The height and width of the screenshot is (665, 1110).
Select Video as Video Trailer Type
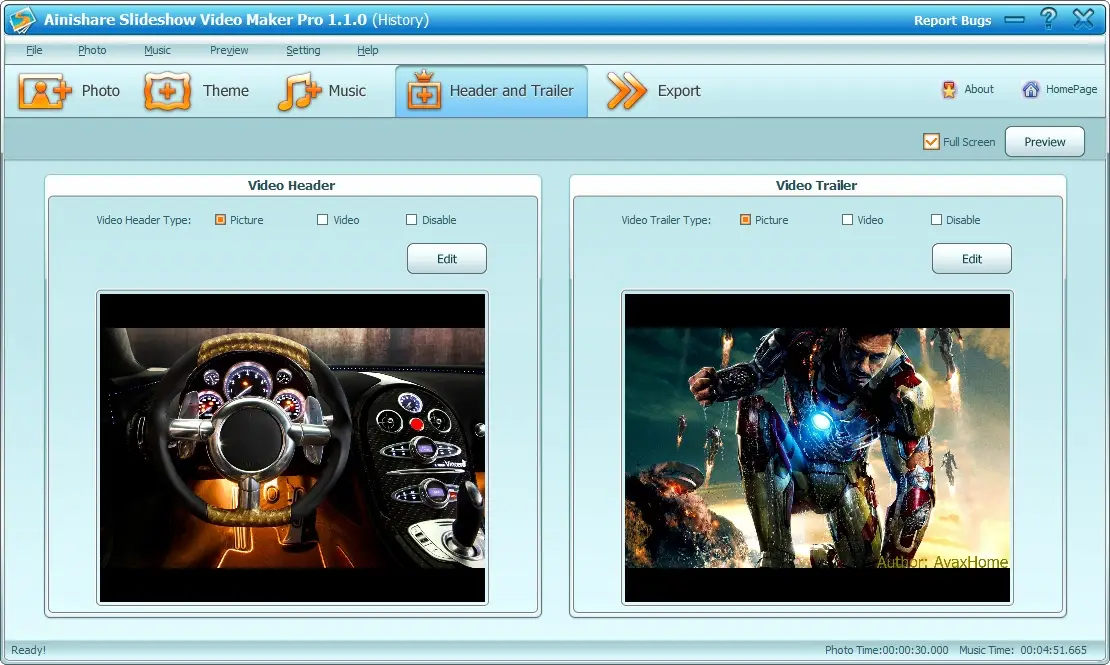[x=847, y=220]
